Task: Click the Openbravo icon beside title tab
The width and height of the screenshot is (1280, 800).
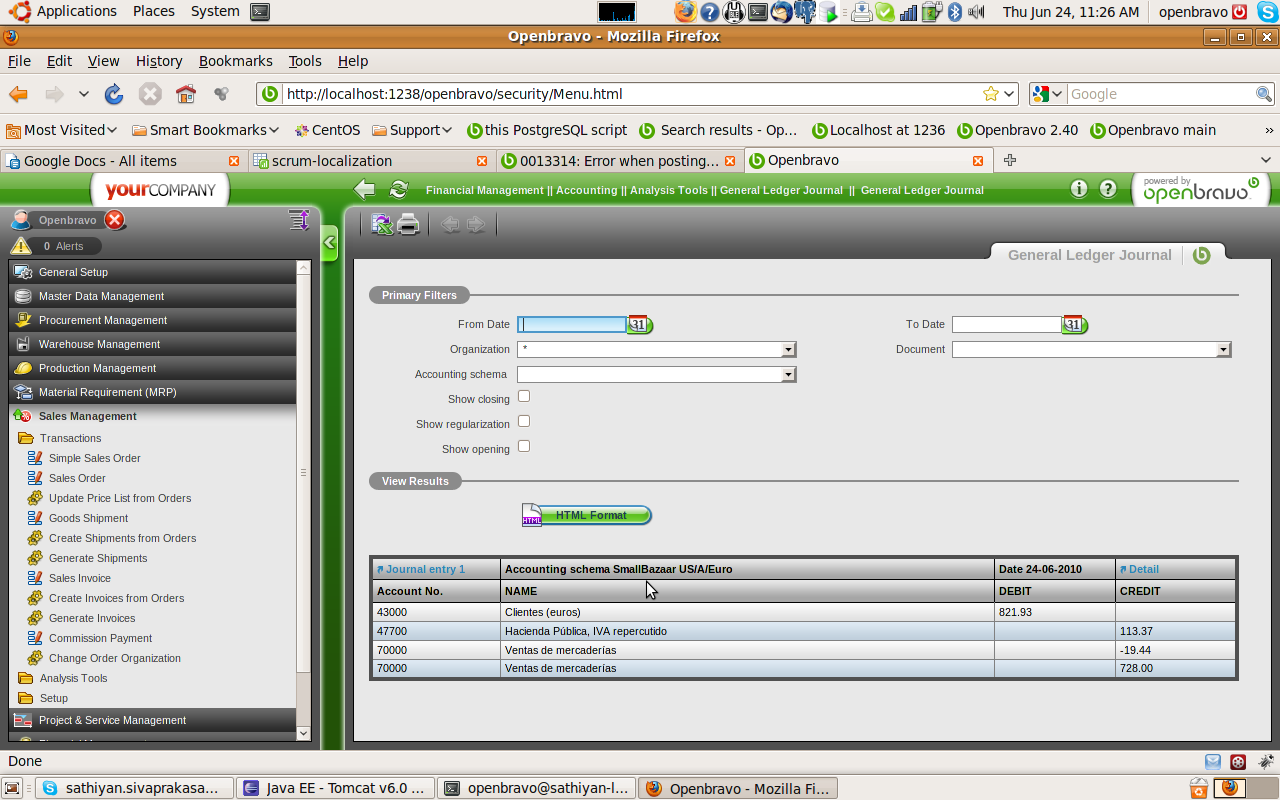Action: [x=1202, y=255]
